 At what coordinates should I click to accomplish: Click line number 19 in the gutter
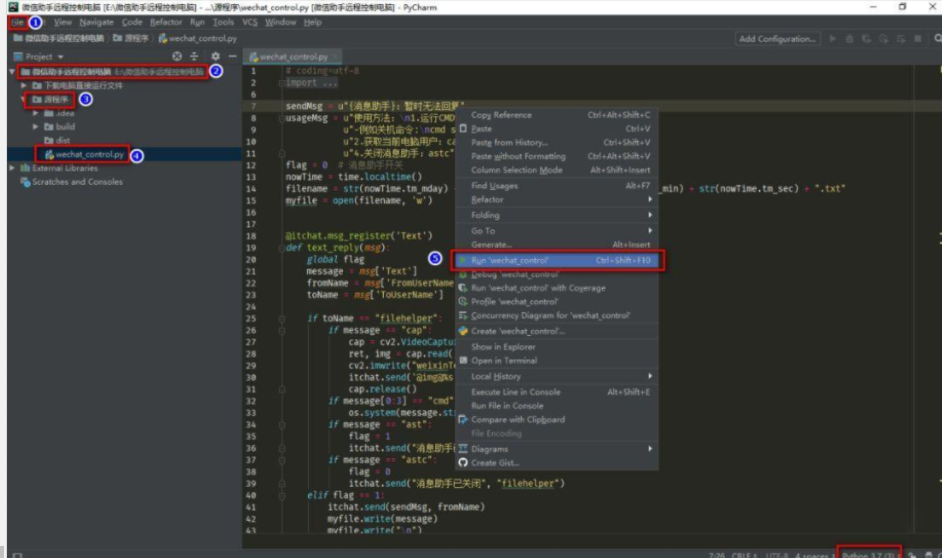251,247
